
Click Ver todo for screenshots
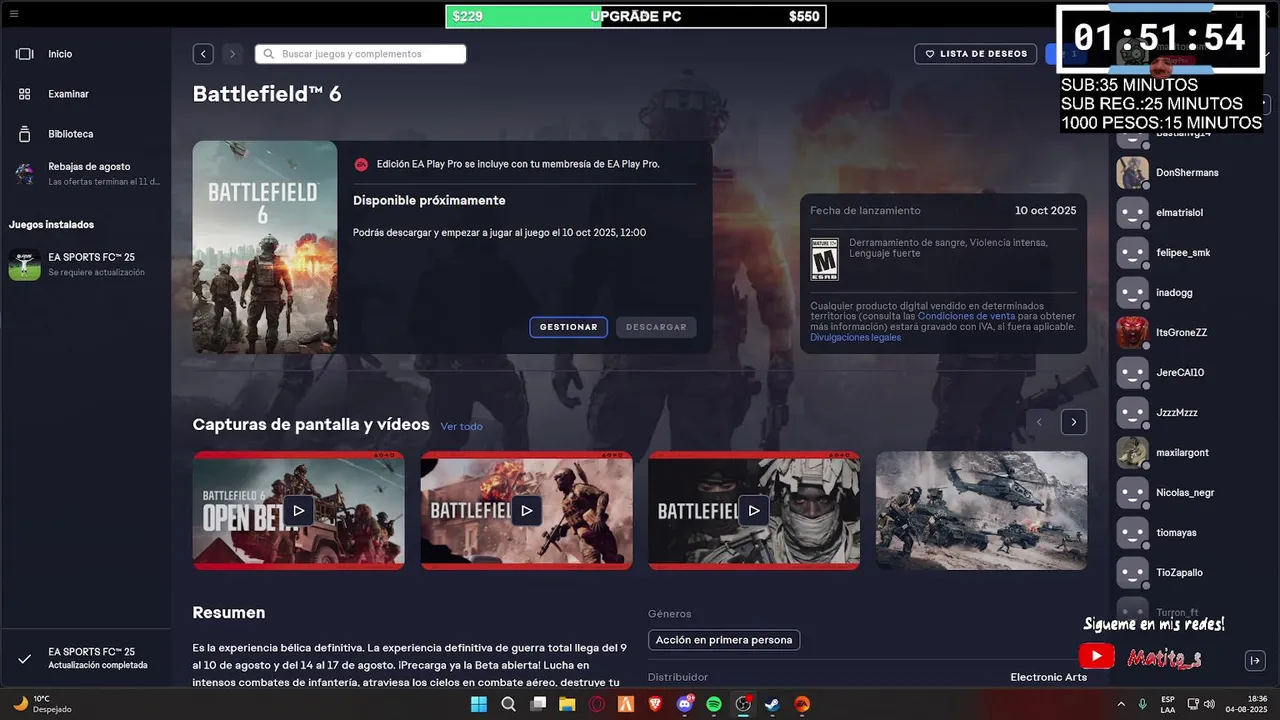(x=461, y=426)
